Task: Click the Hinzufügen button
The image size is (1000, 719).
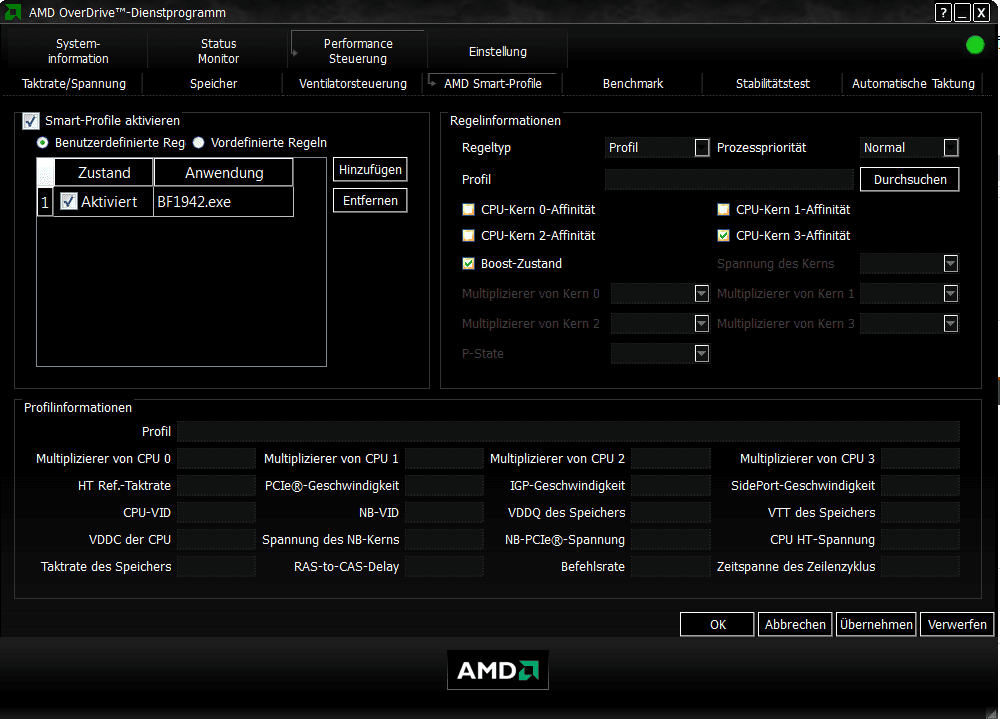Action: coord(370,170)
